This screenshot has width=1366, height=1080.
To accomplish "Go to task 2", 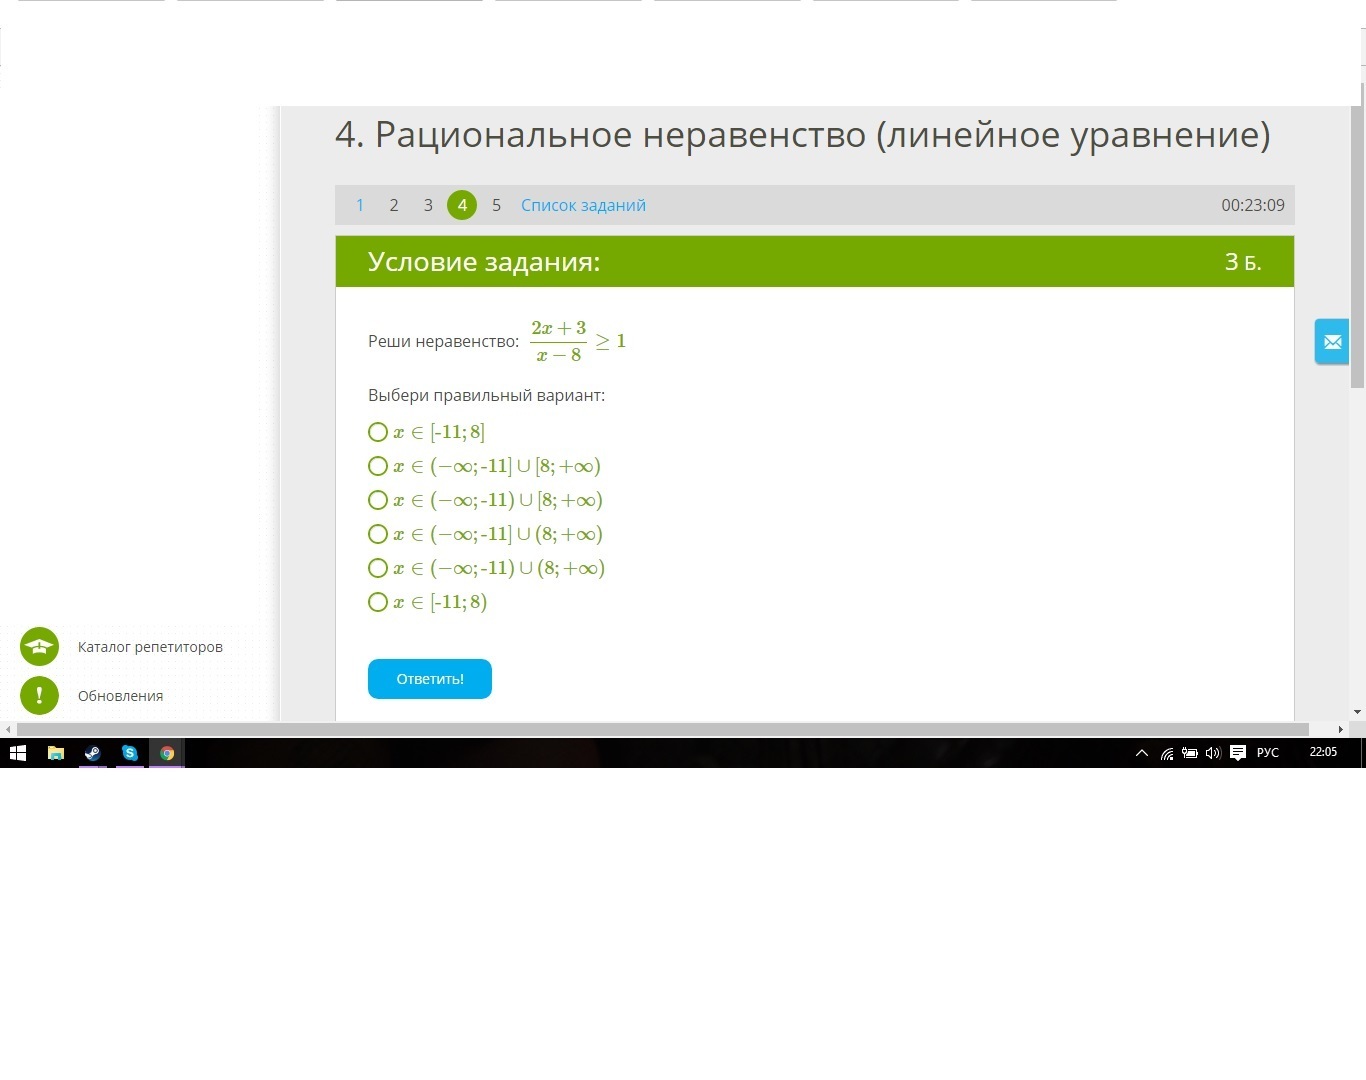I will (x=394, y=205).
